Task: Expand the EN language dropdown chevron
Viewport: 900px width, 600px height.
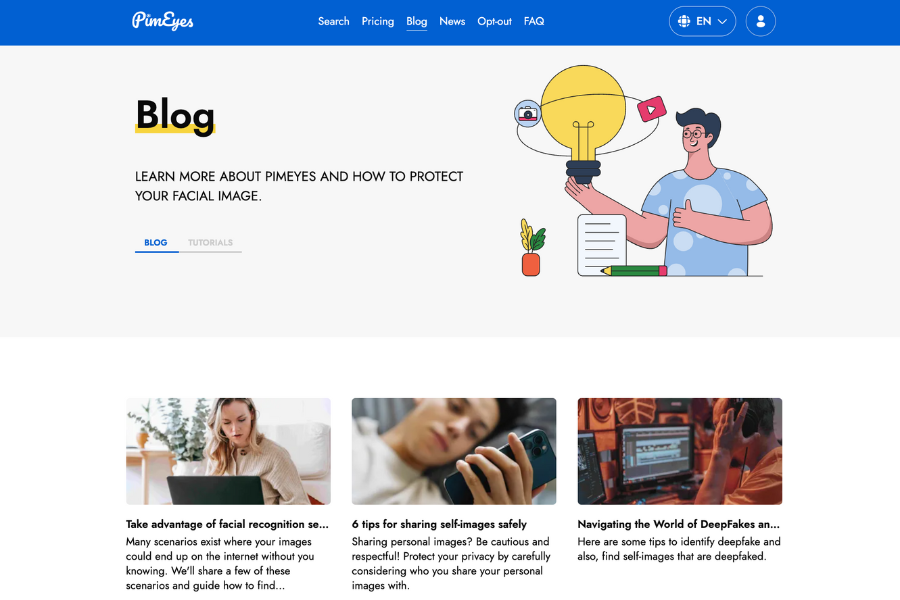Action: pyautogui.click(x=723, y=21)
